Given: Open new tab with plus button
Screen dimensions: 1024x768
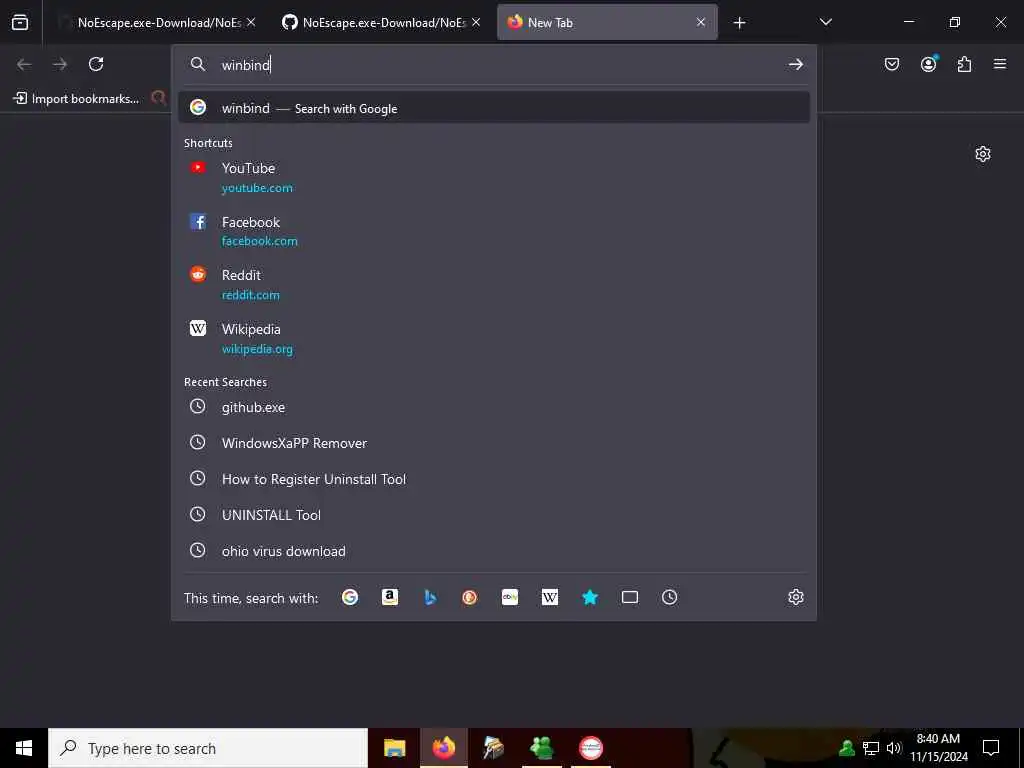Looking at the screenshot, I should 739,23.
